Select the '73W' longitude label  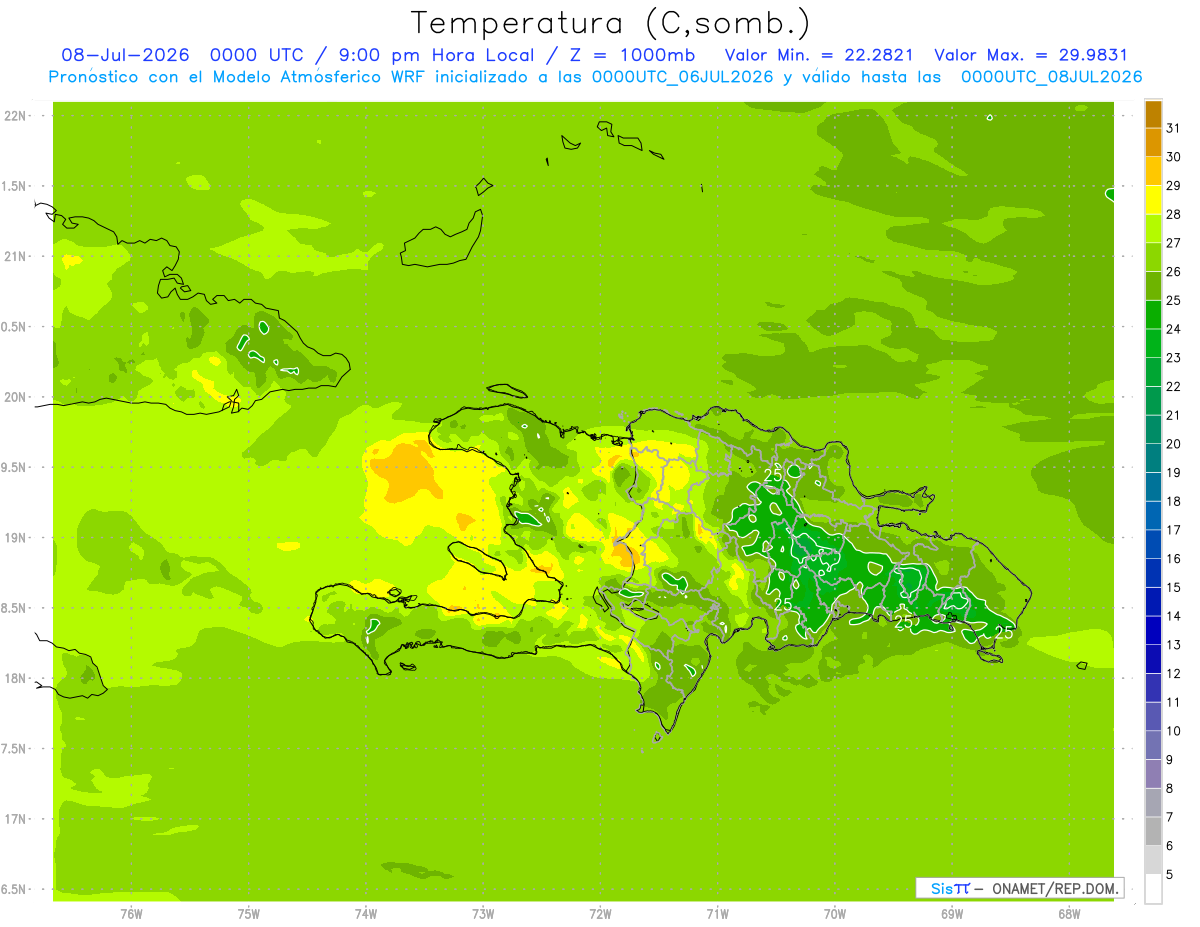[x=483, y=914]
